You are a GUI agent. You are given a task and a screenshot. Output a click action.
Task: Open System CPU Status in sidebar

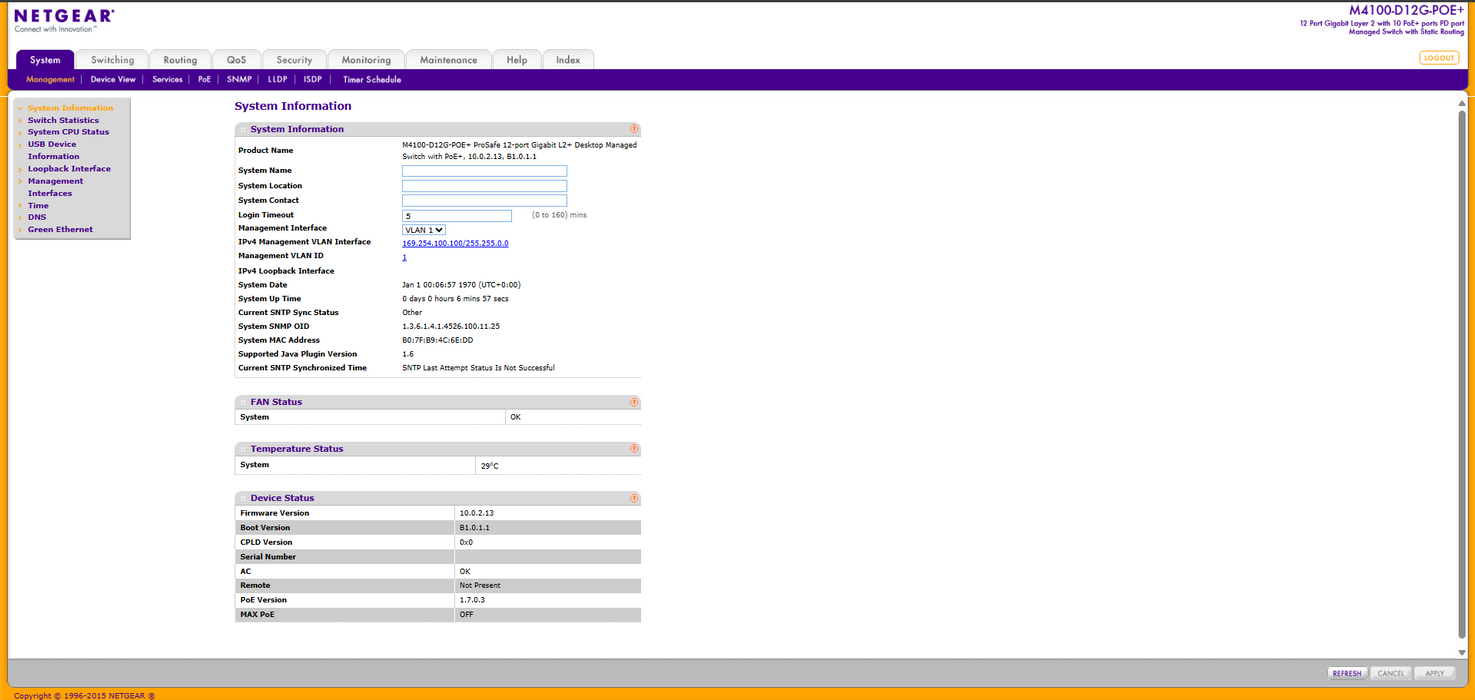tap(68, 132)
